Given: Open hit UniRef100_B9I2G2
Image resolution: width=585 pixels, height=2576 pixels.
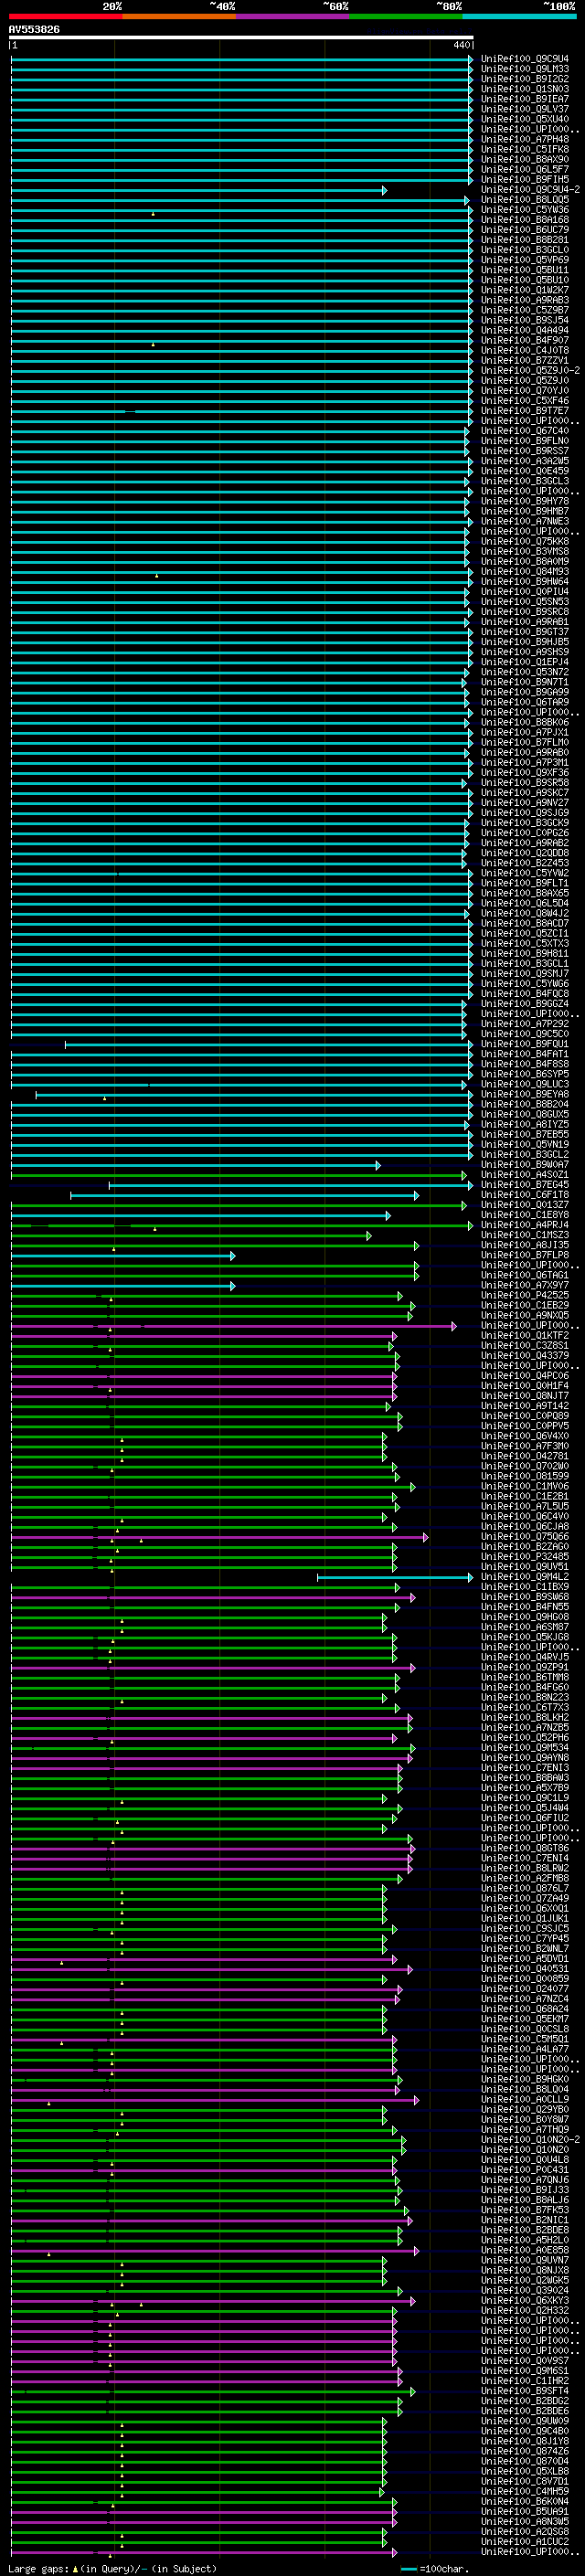Looking at the screenshot, I should pyautogui.click(x=525, y=79).
